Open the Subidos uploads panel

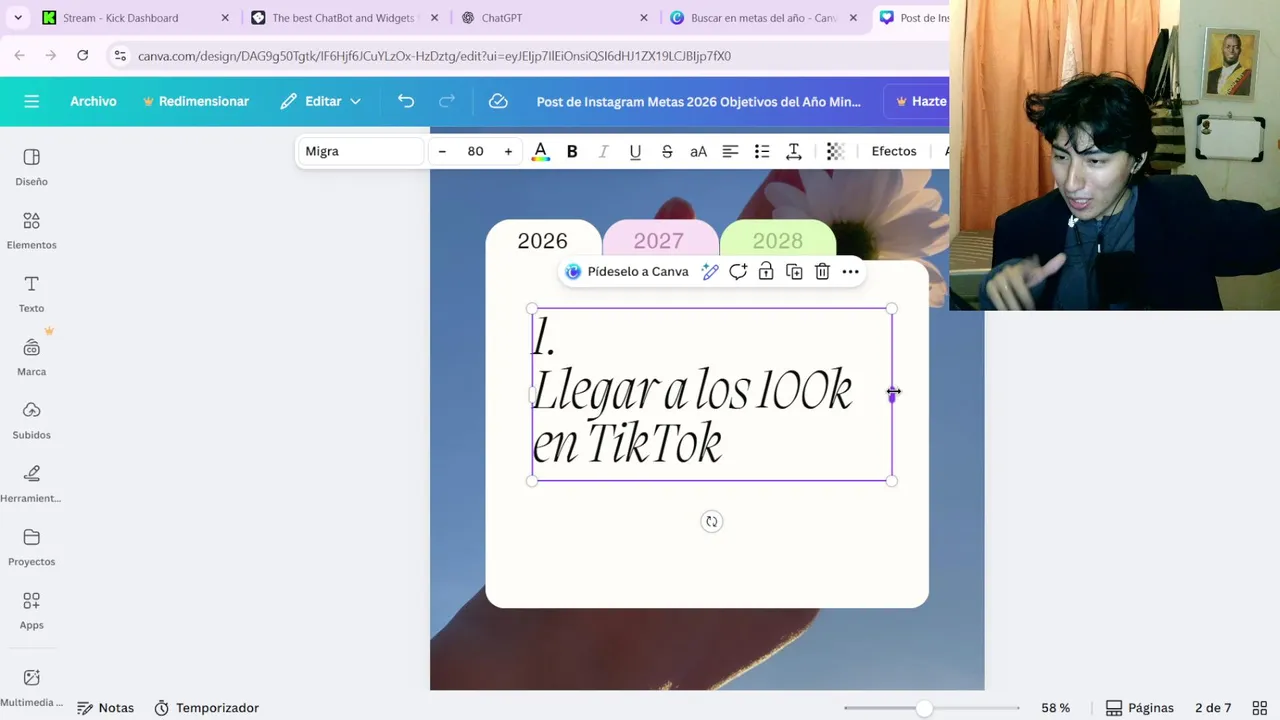click(31, 420)
